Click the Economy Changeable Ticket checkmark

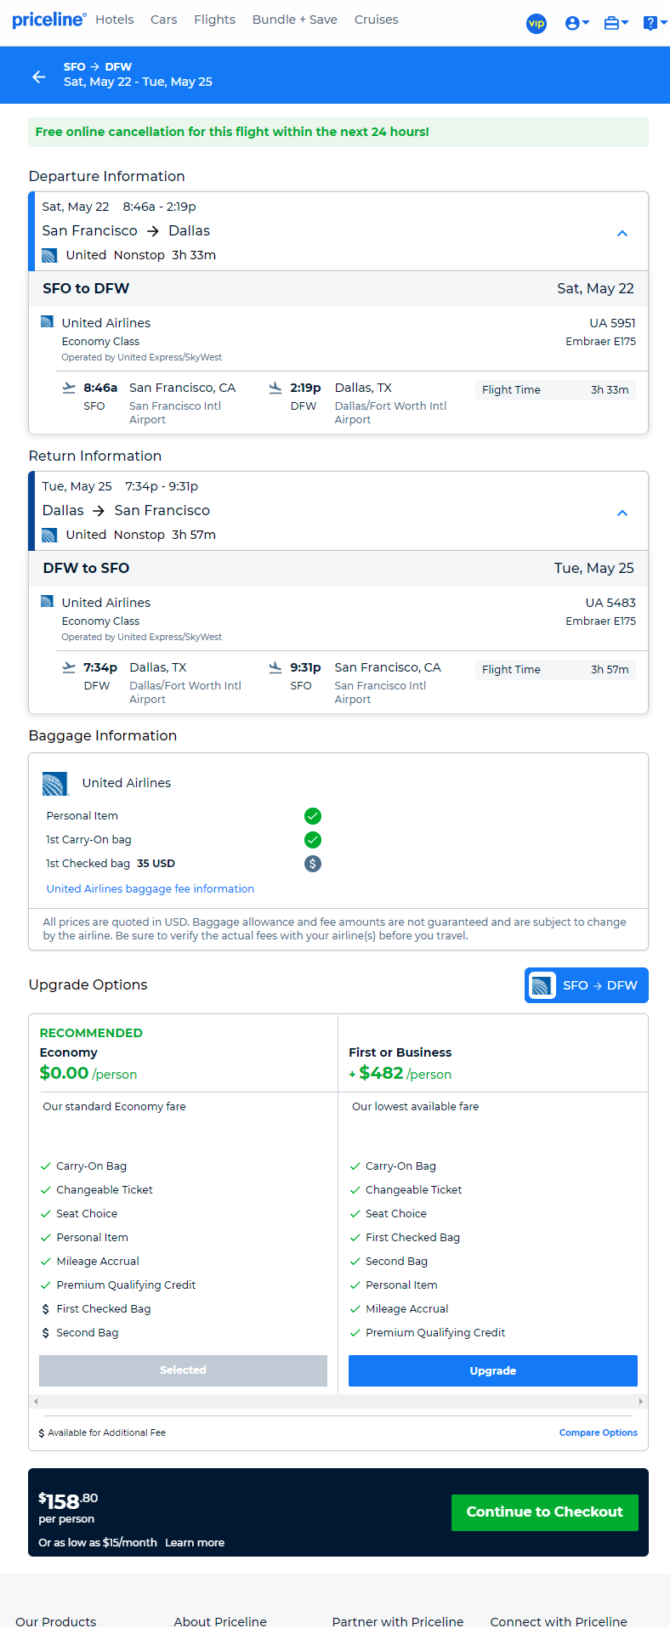coord(46,1190)
